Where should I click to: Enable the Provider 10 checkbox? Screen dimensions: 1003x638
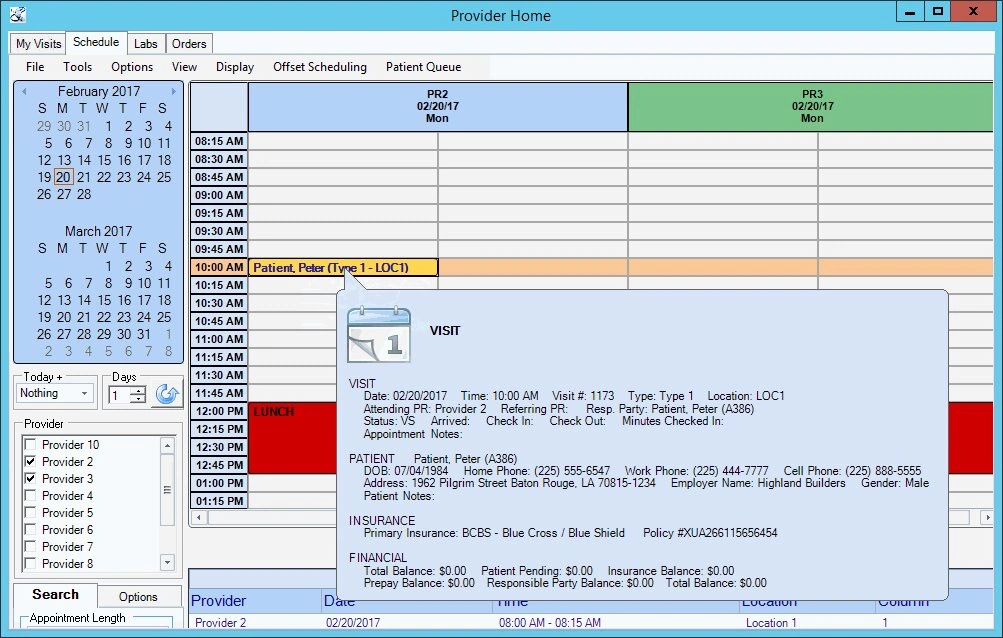[30, 443]
